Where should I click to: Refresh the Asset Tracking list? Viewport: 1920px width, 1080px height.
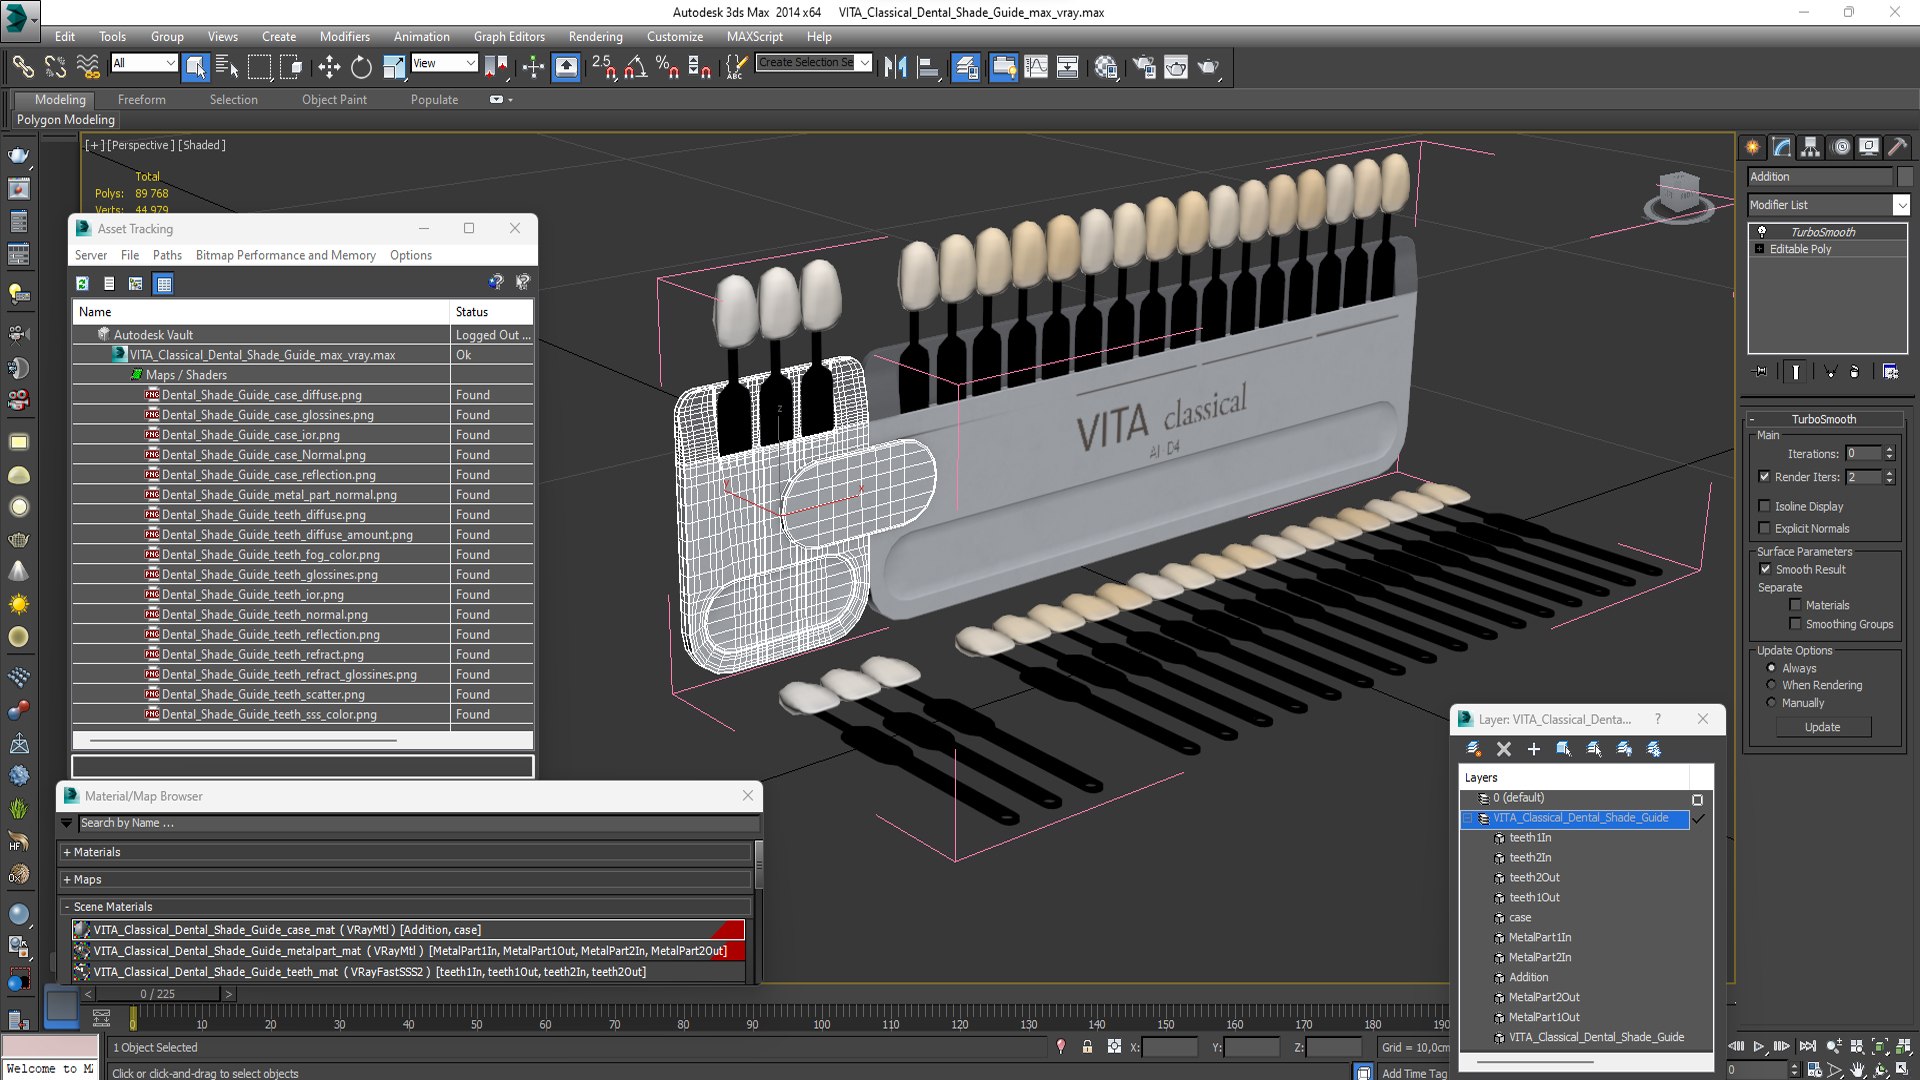click(x=83, y=284)
